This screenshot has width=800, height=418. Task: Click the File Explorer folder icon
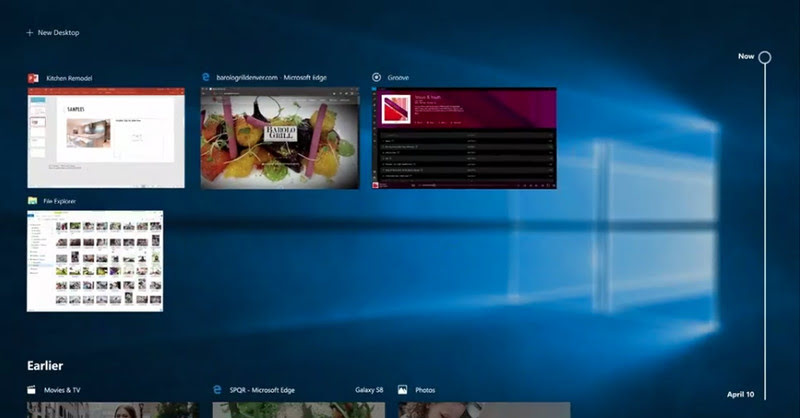33,201
